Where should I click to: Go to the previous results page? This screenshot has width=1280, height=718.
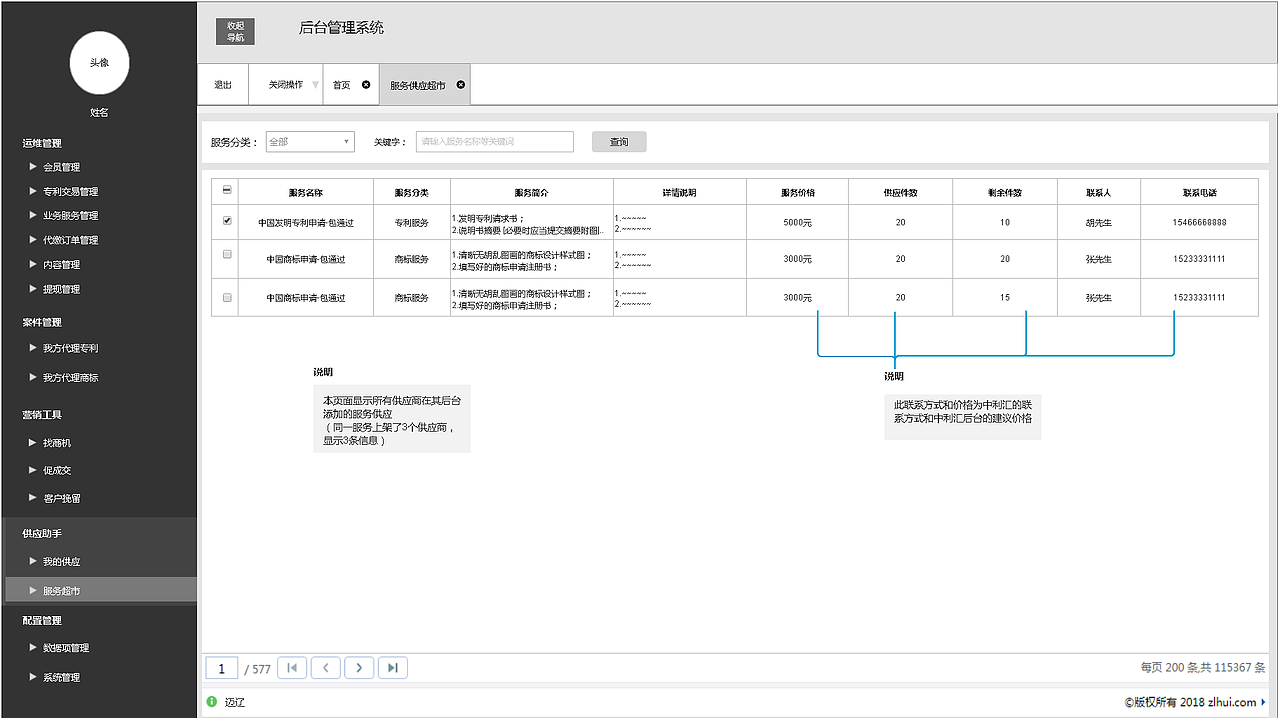pyautogui.click(x=326, y=668)
